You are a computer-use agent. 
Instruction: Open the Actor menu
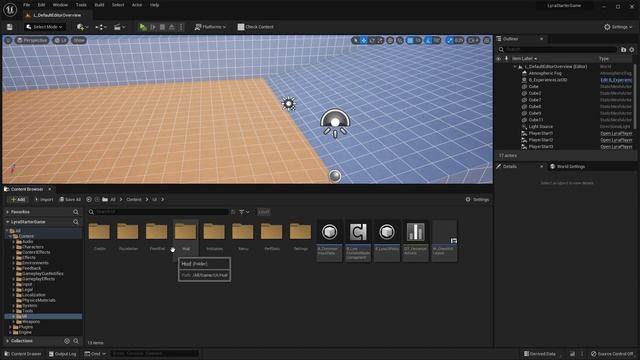coord(137,5)
